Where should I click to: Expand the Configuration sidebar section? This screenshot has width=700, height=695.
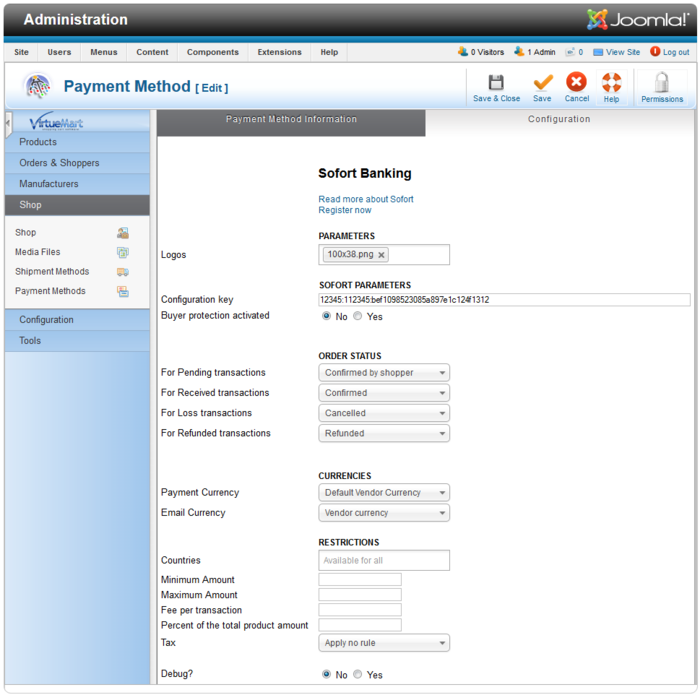click(x=77, y=320)
